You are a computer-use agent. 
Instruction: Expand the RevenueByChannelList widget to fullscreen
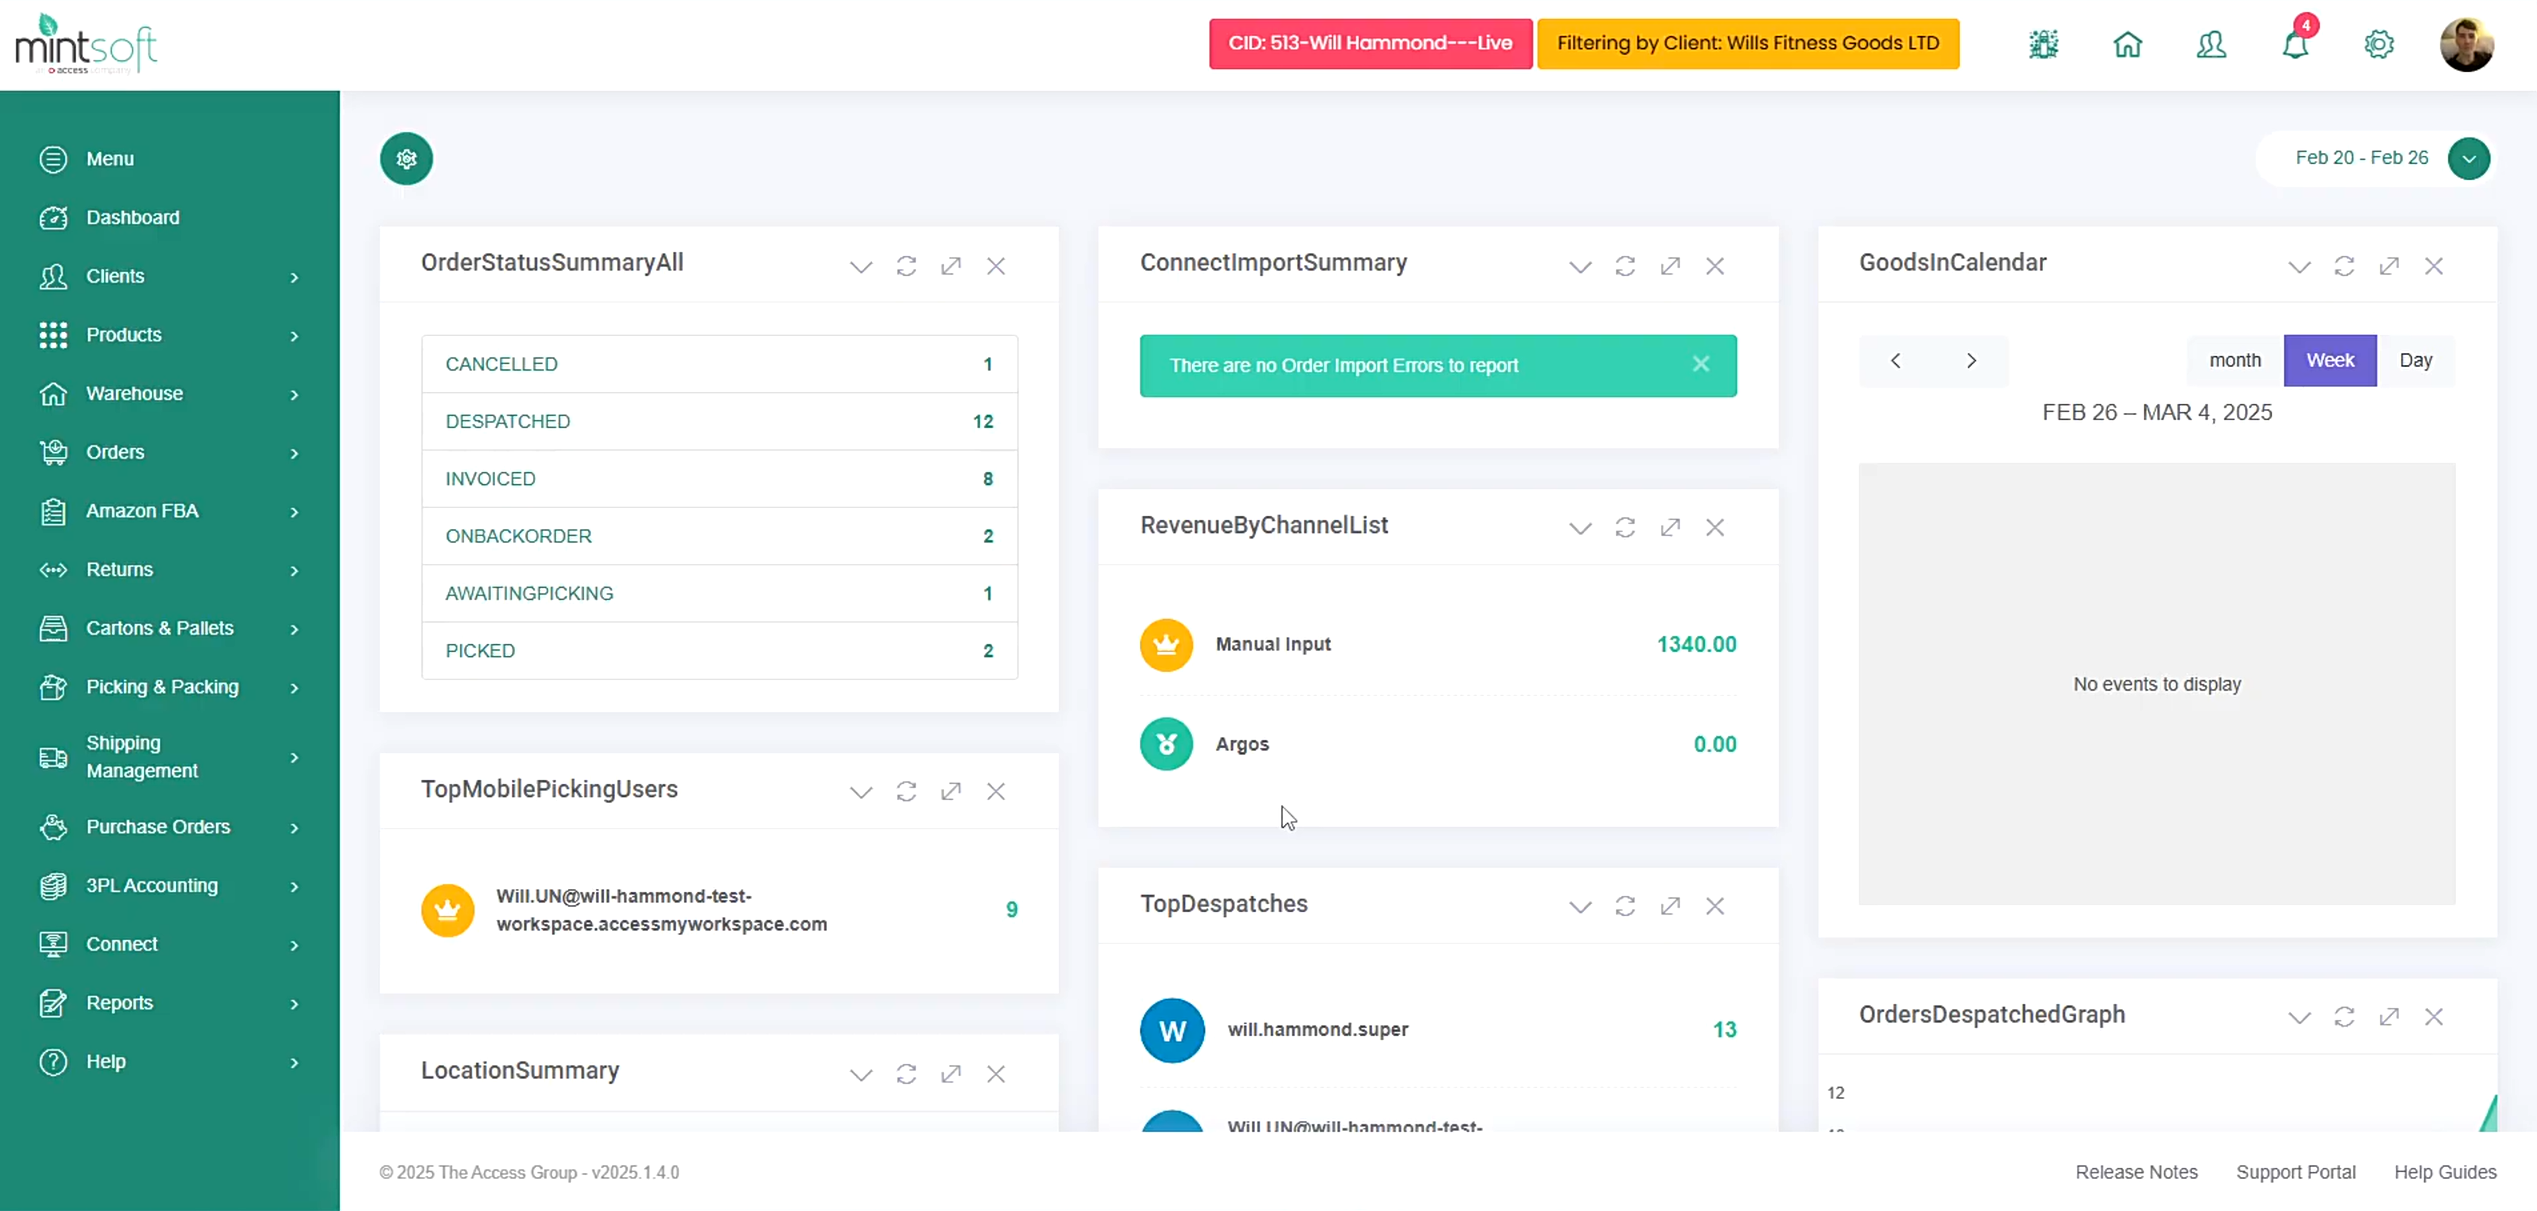[1670, 527]
